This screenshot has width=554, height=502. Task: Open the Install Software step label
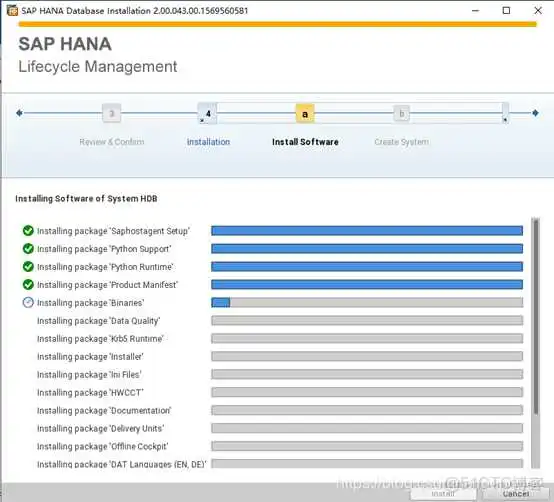point(305,142)
